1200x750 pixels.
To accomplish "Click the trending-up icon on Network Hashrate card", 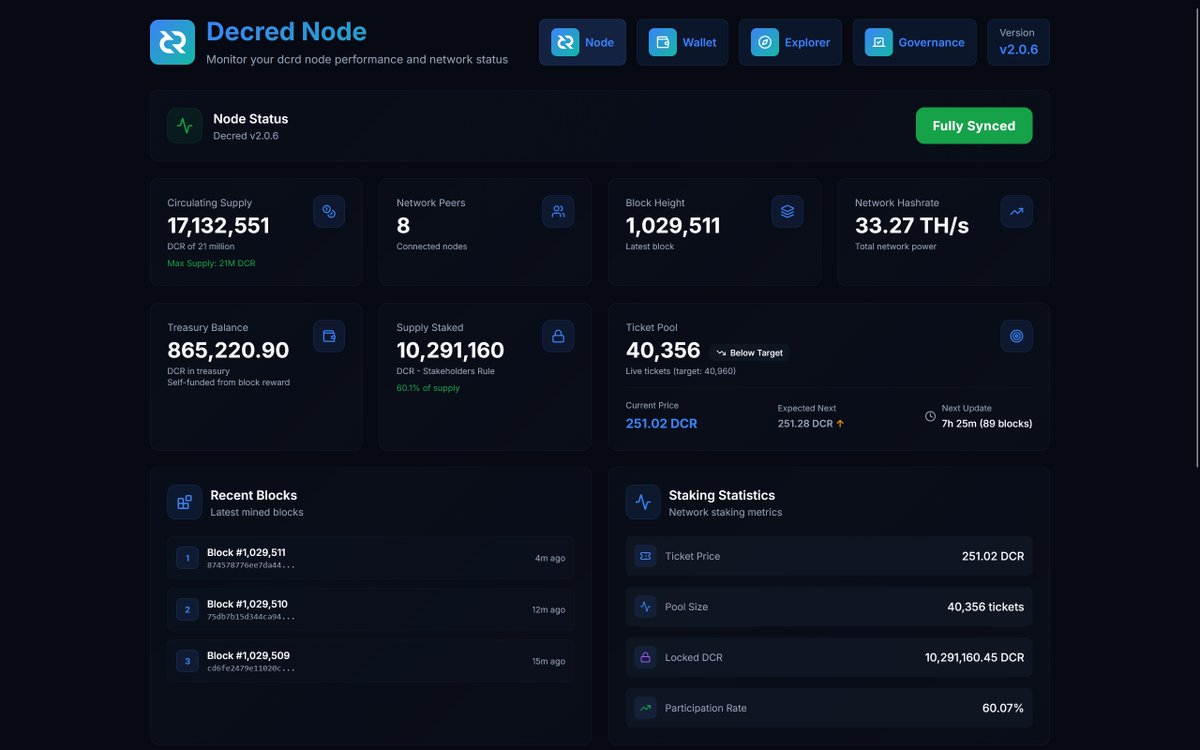I will [x=1016, y=211].
